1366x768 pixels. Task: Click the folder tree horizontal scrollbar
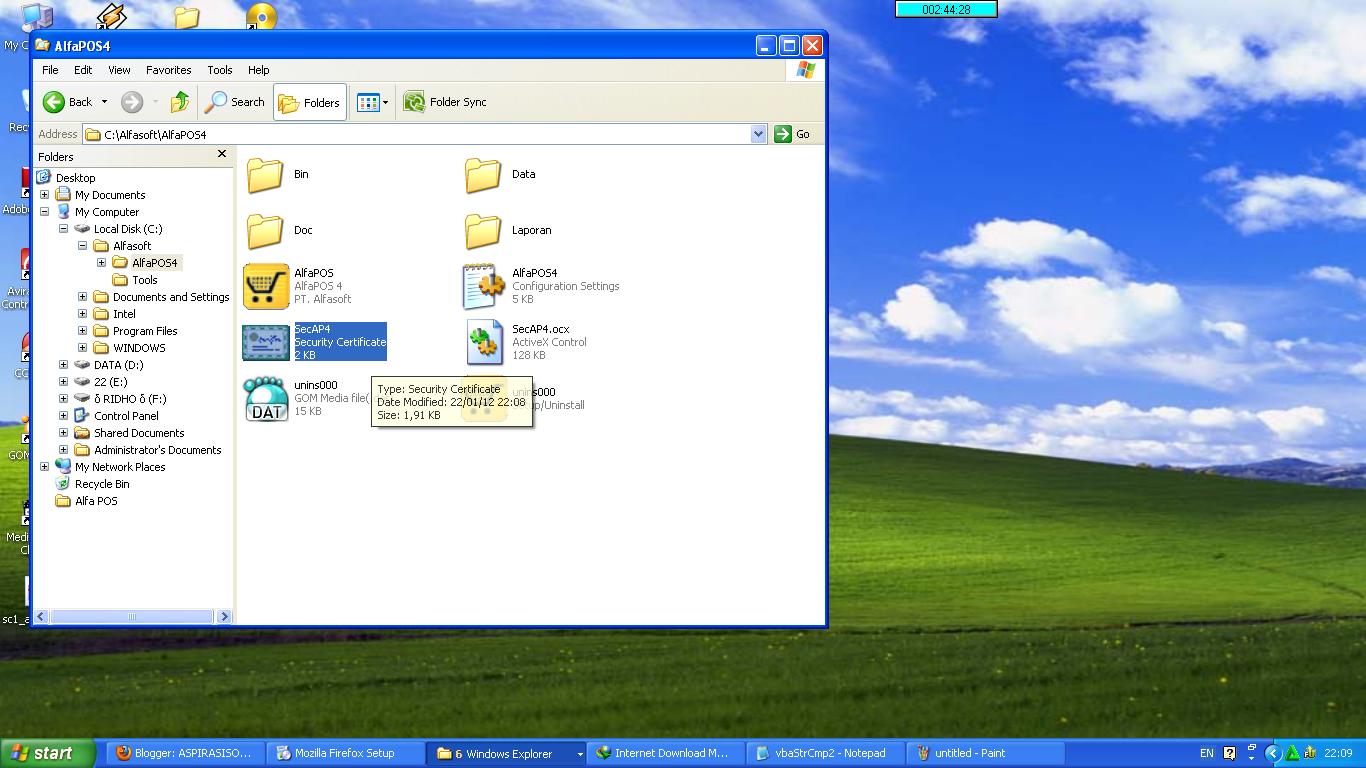[133, 617]
